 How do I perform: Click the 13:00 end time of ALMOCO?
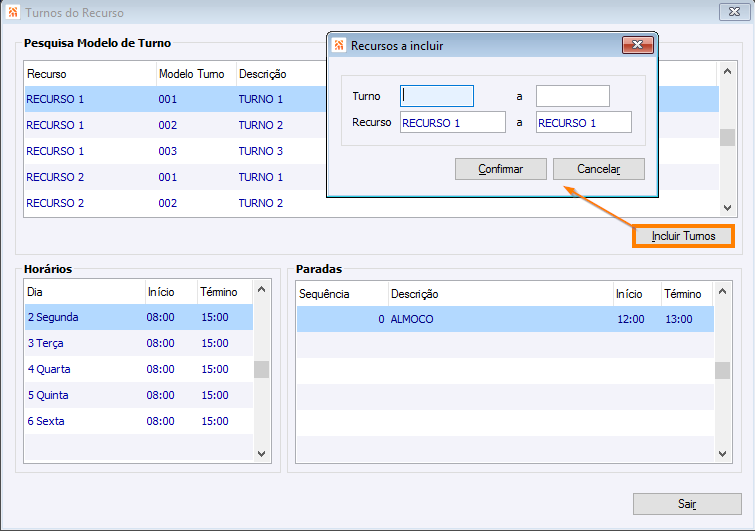point(679,319)
